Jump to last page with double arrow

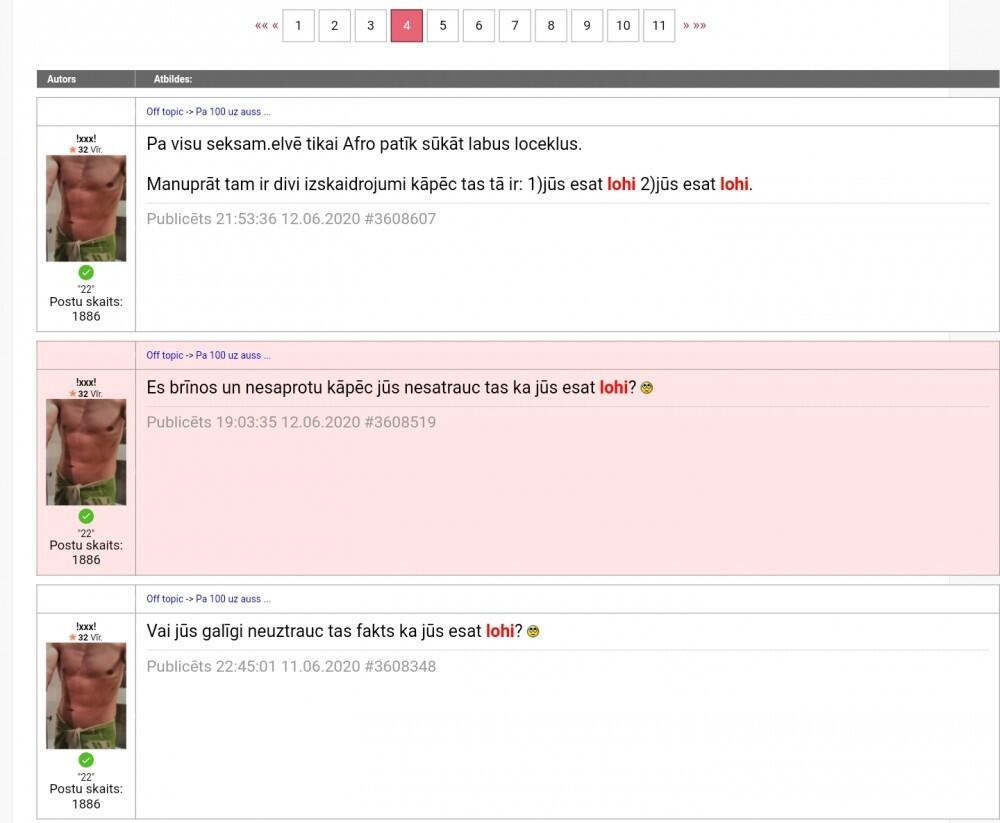click(700, 26)
